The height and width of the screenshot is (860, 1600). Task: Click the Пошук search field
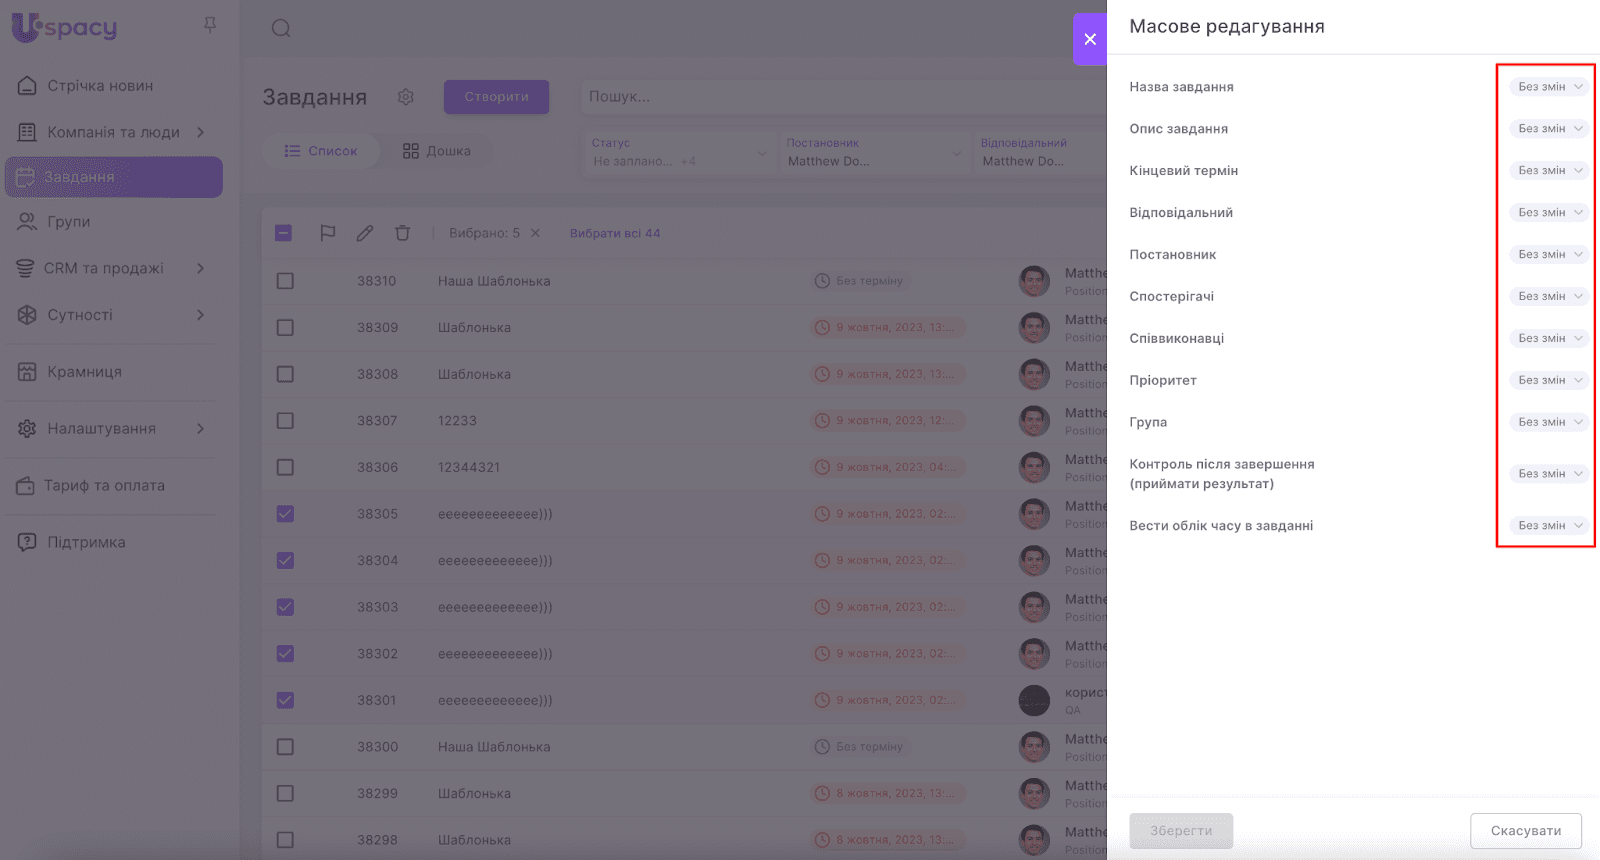point(843,97)
